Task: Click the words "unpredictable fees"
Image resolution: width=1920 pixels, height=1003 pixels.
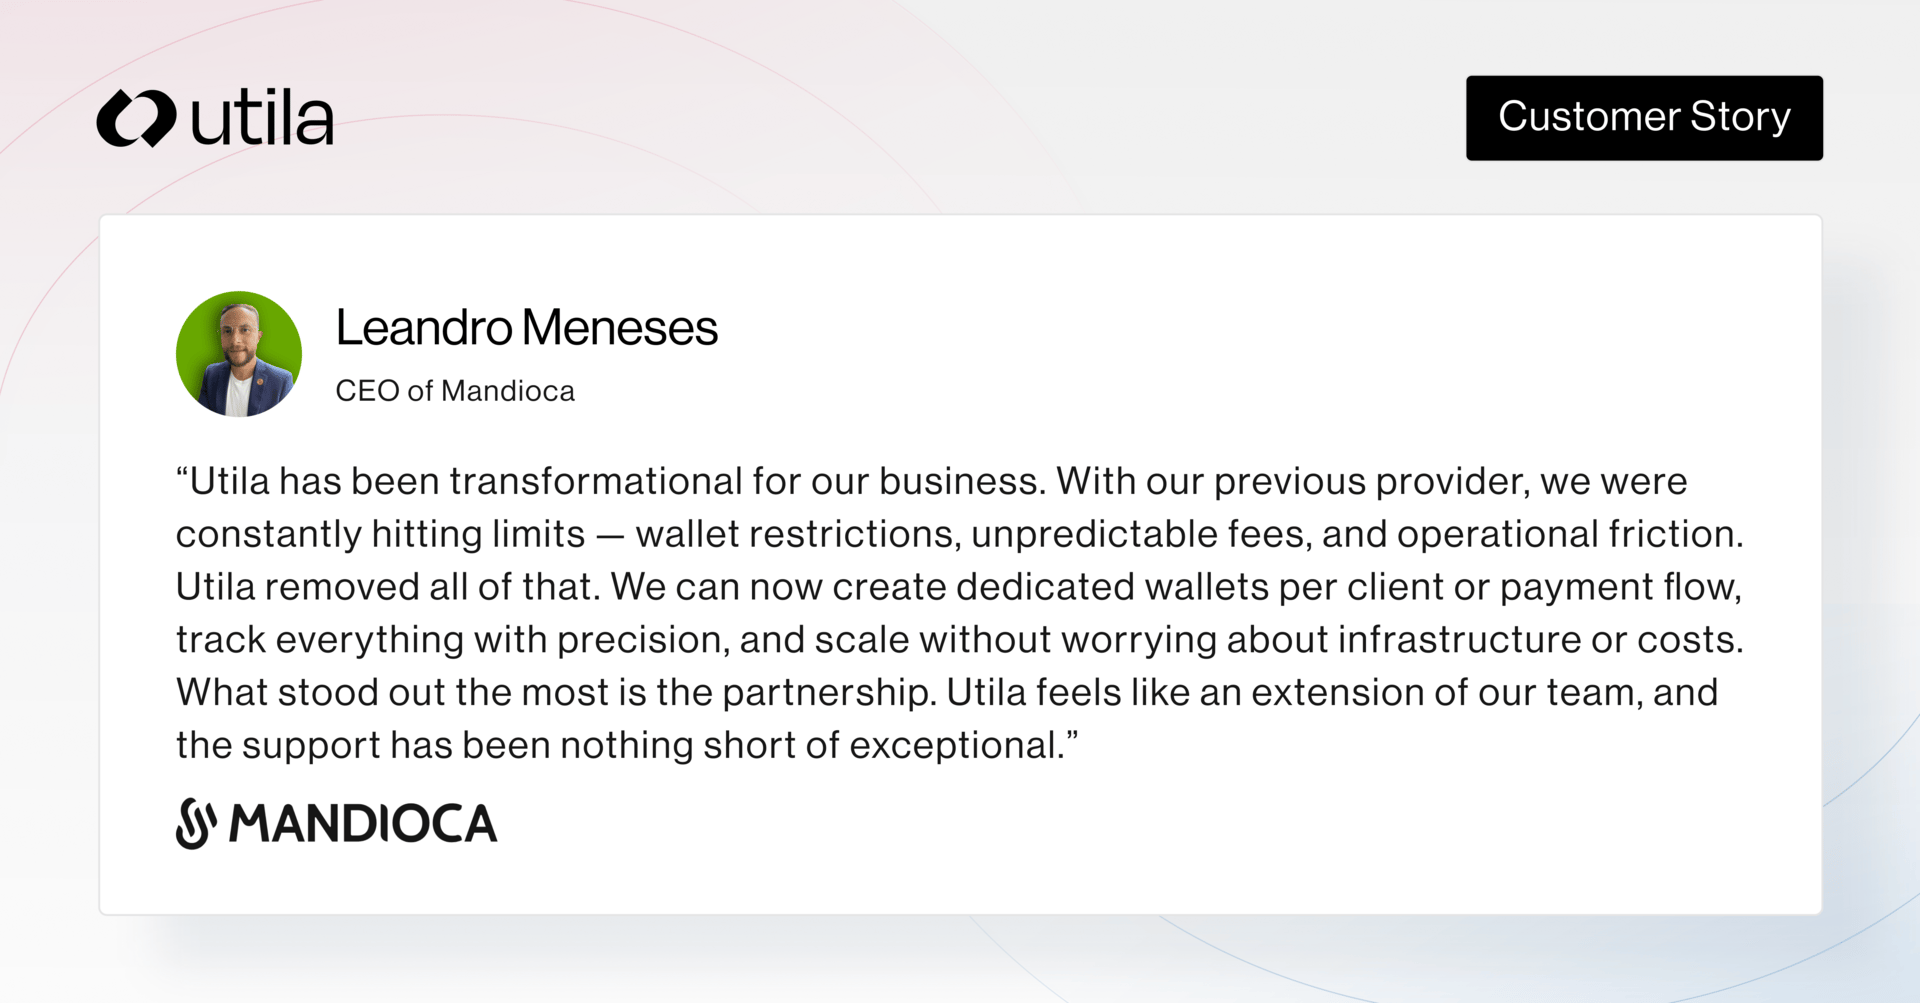Action: [1138, 534]
